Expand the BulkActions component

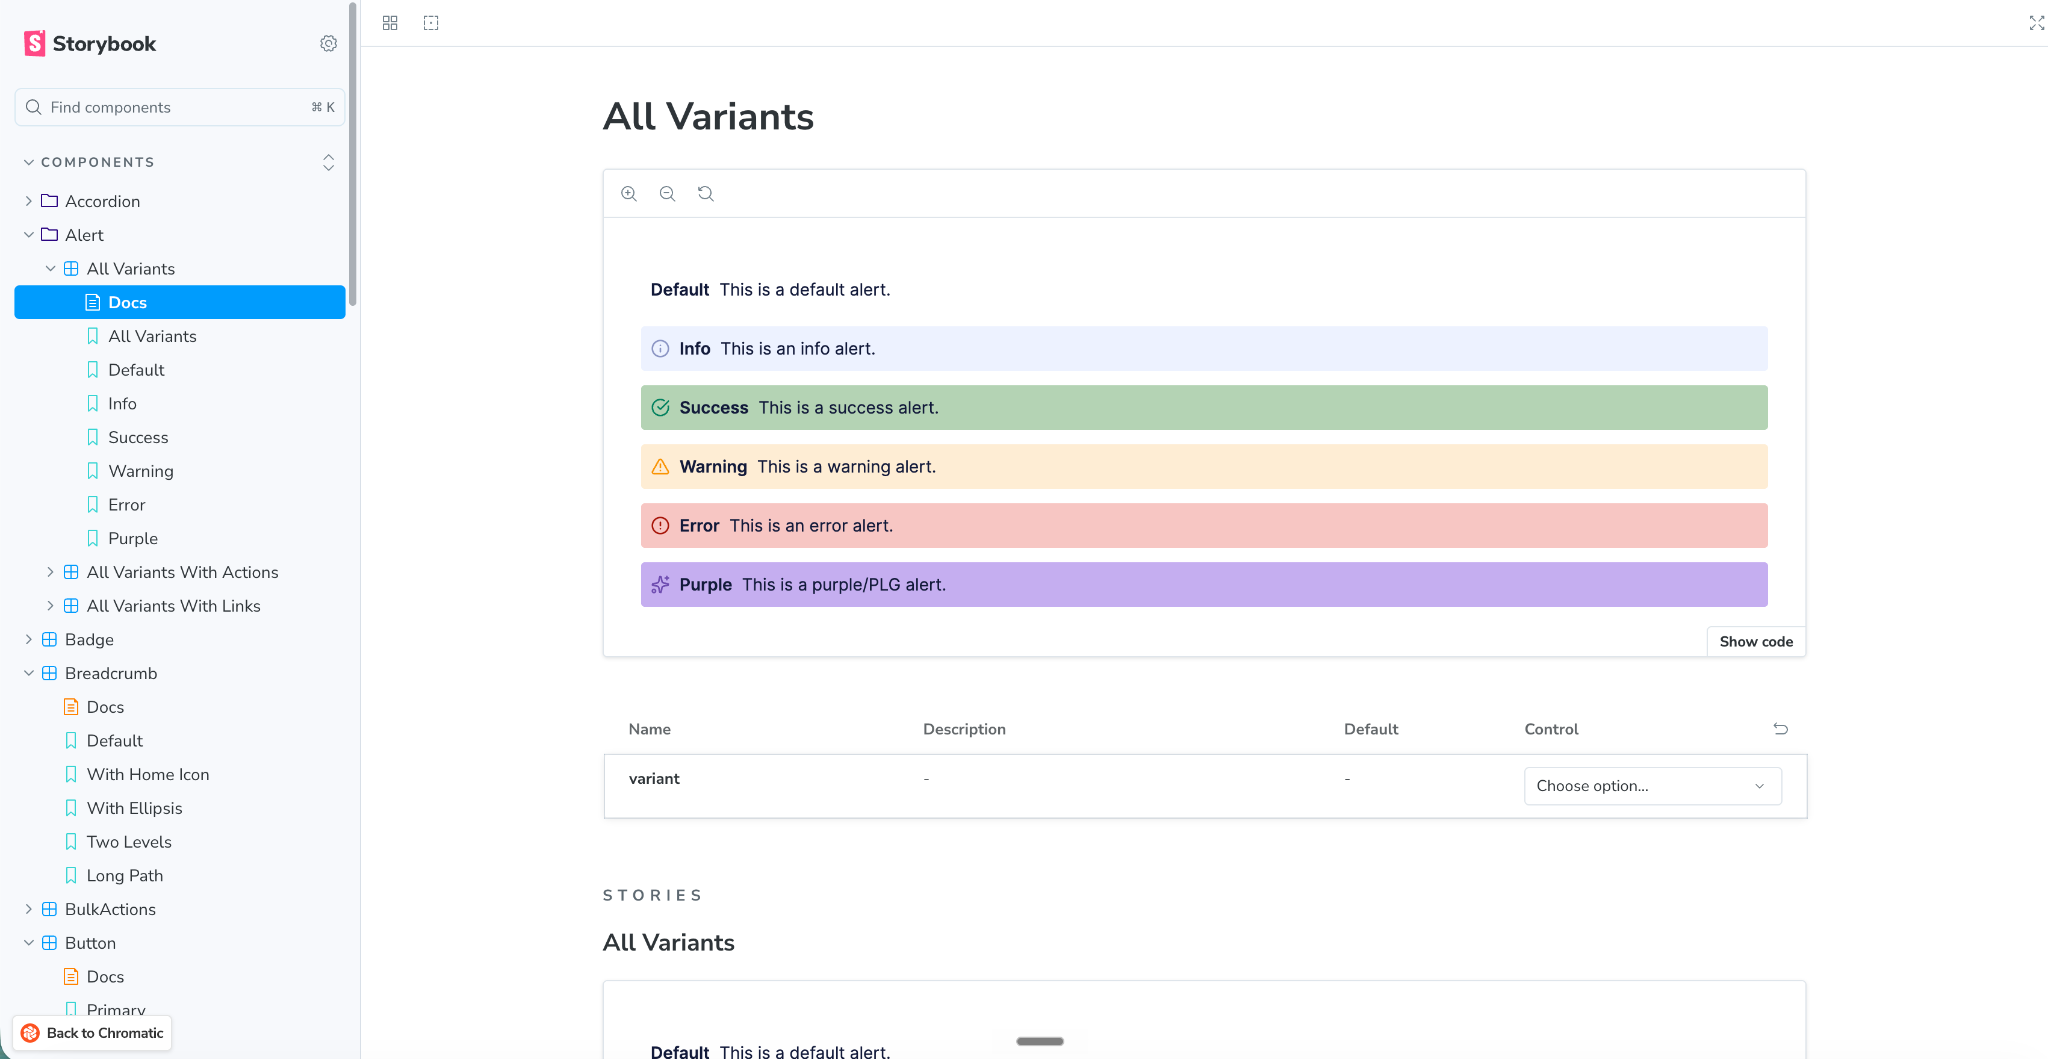(x=29, y=909)
